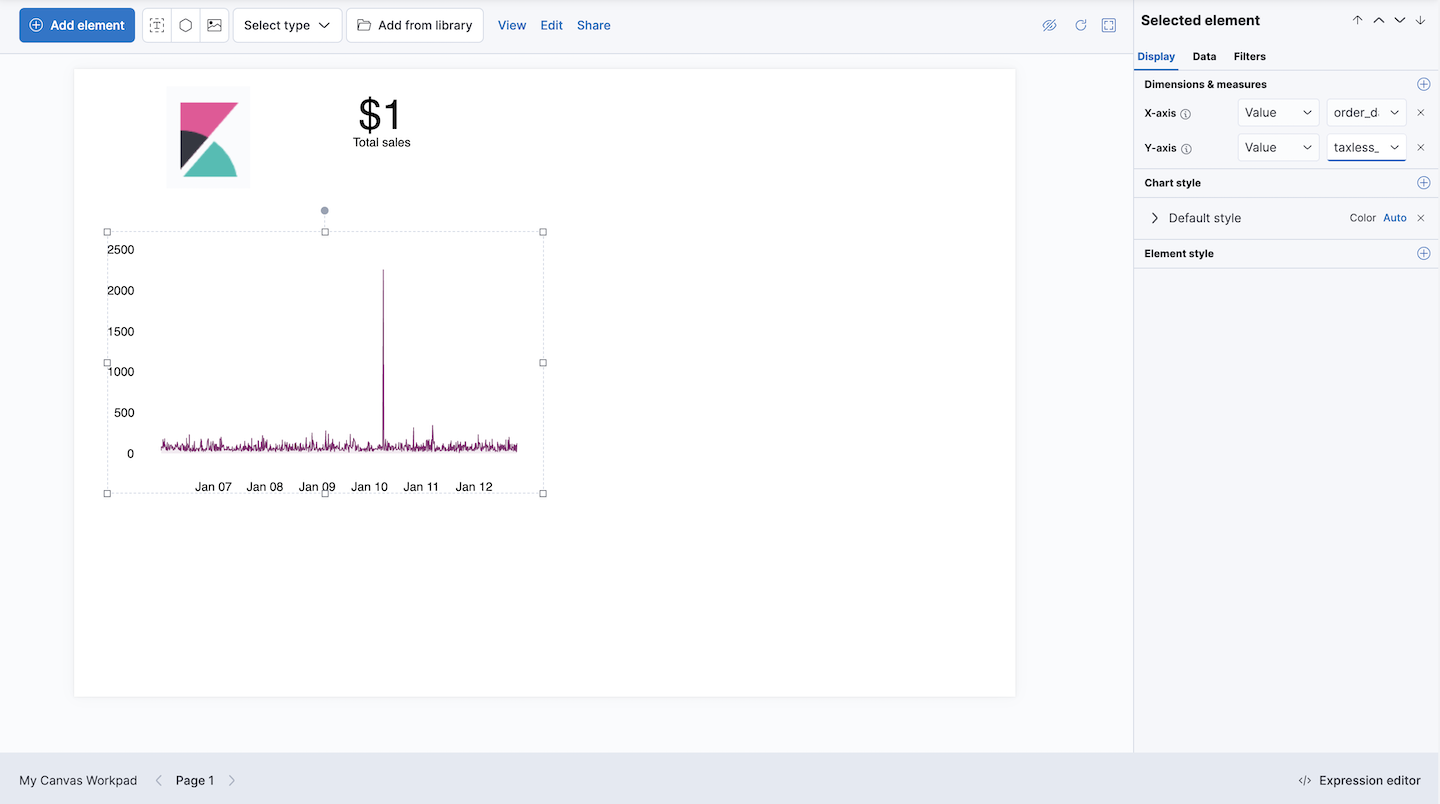Open Add from library
The height and width of the screenshot is (804, 1440).
pyautogui.click(x=414, y=25)
